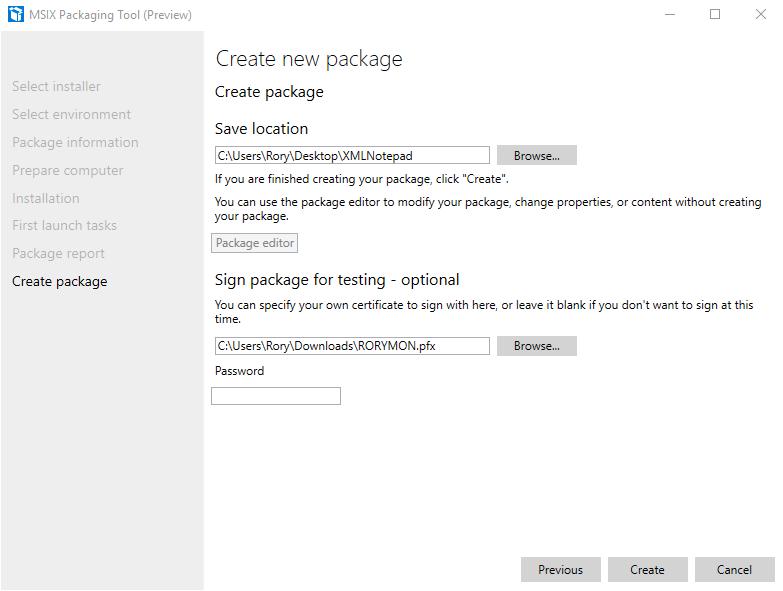Click the certificate path field
The height and width of the screenshot is (591, 783).
[x=352, y=346]
